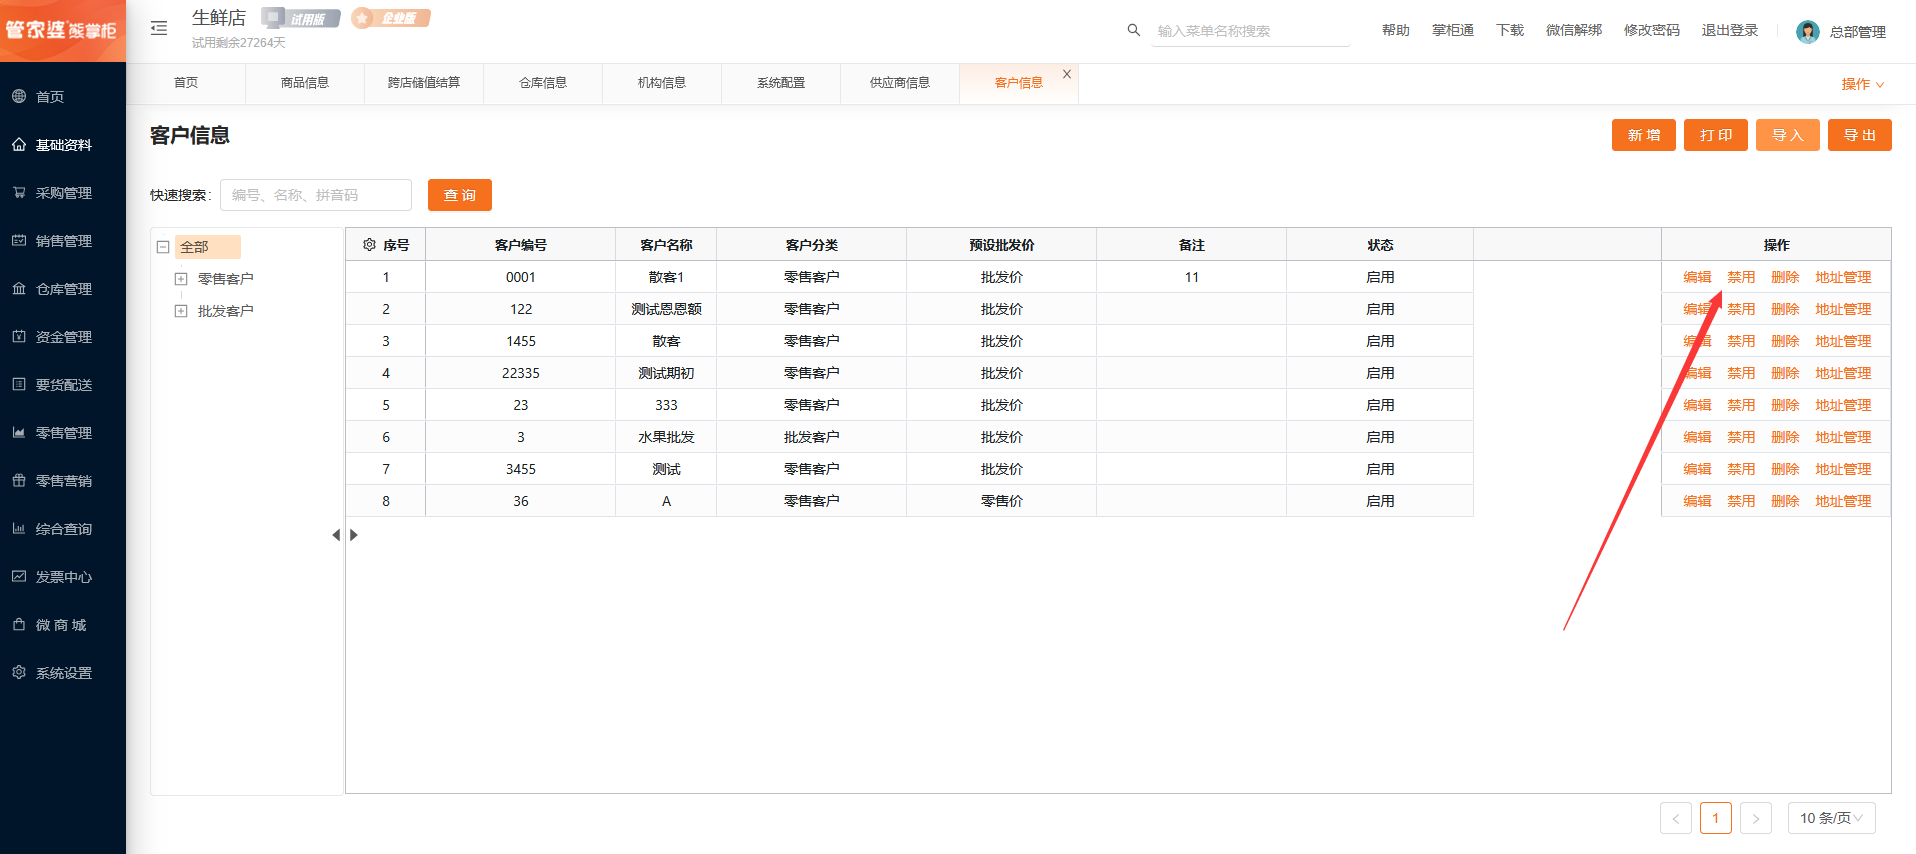
Task: Click the 导出 button
Action: [1860, 135]
